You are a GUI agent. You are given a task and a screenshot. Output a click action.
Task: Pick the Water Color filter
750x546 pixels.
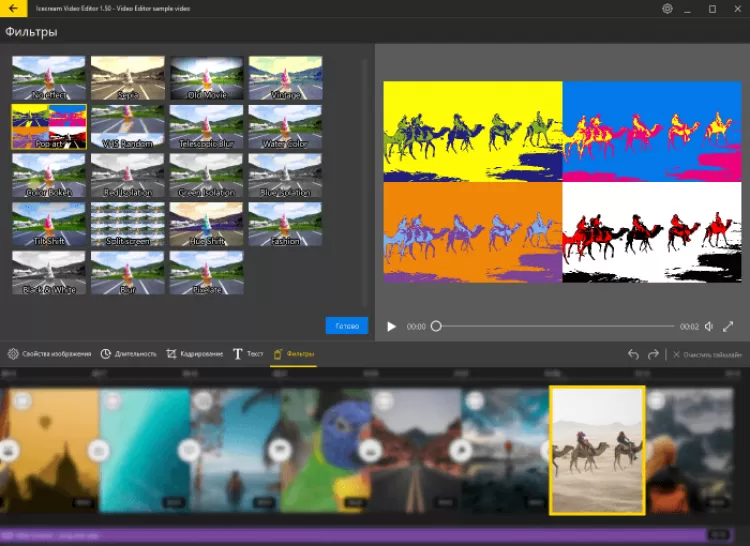(285, 126)
